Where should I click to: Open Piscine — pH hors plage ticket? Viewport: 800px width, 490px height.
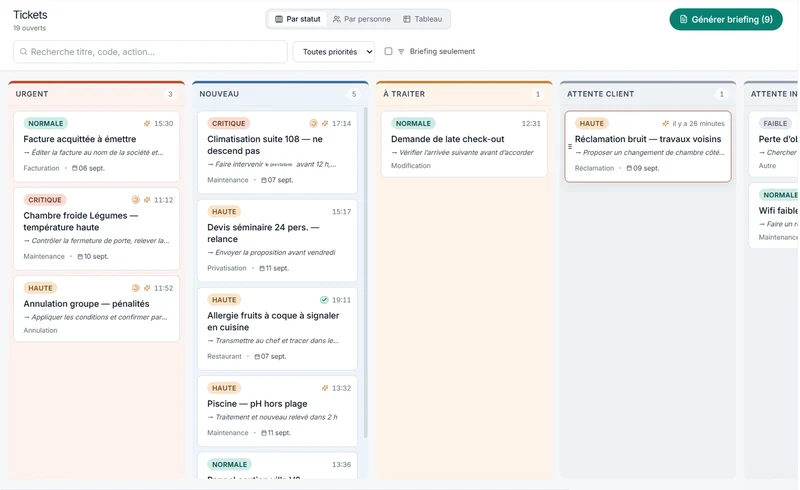pyautogui.click(x=278, y=411)
